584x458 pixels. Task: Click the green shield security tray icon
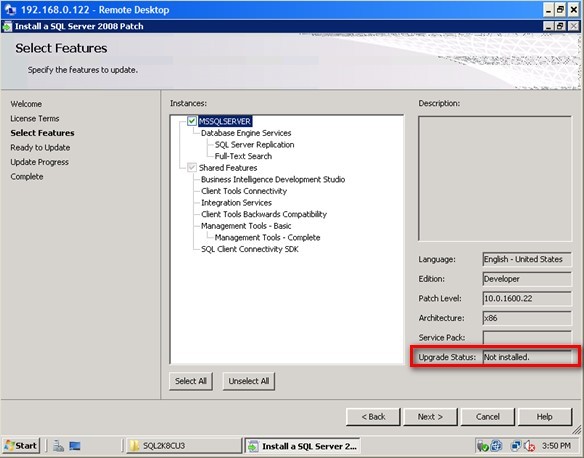coord(483,446)
